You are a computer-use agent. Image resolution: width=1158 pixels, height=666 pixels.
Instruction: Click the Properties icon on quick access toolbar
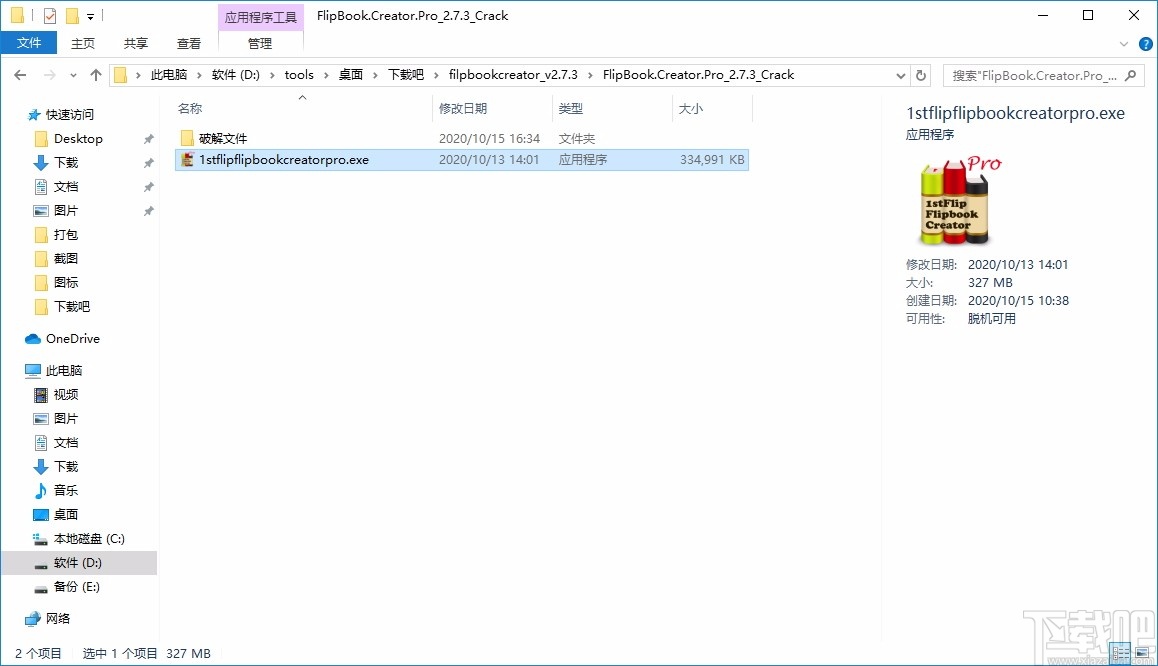[x=50, y=15]
